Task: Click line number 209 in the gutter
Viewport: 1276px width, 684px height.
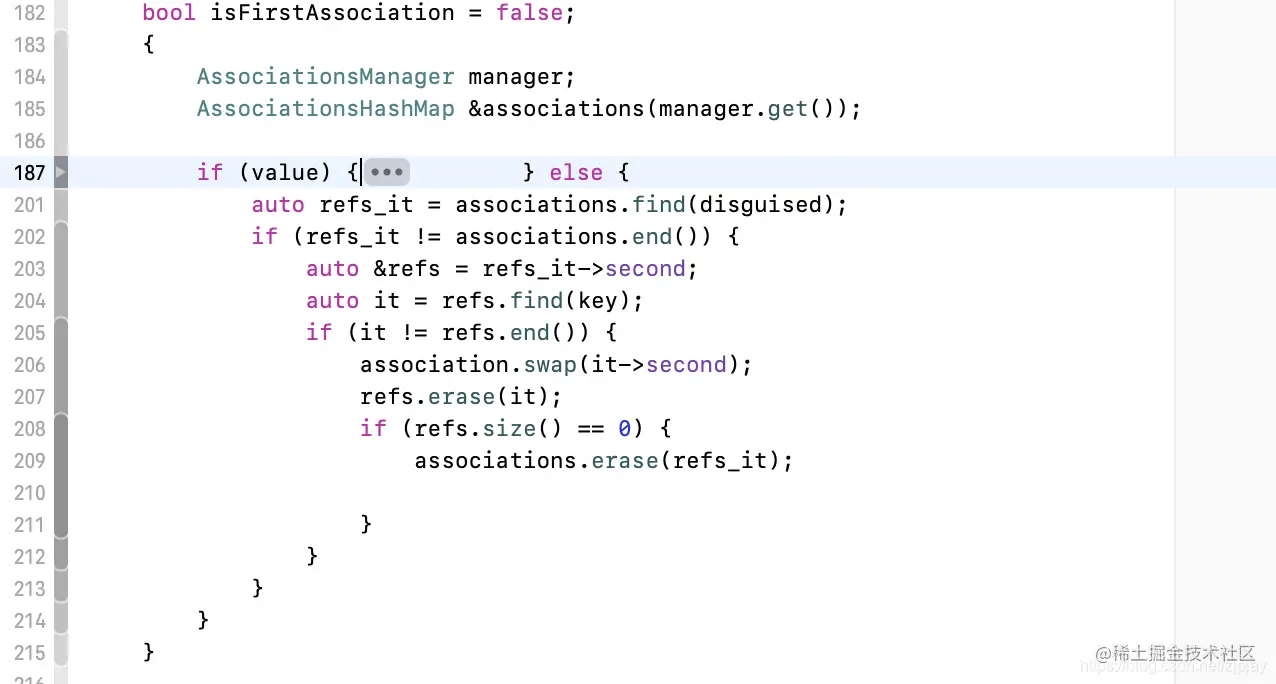Action: (x=30, y=461)
